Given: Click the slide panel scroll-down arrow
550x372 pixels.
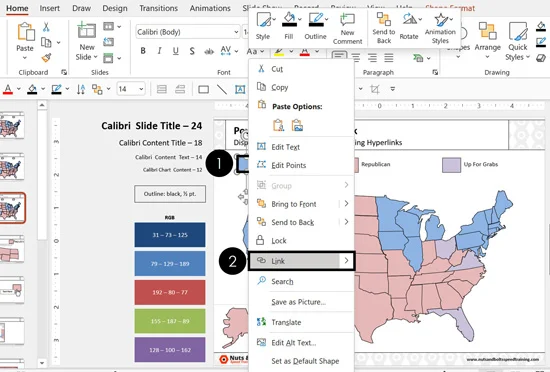Looking at the screenshot, I should click(42, 363).
